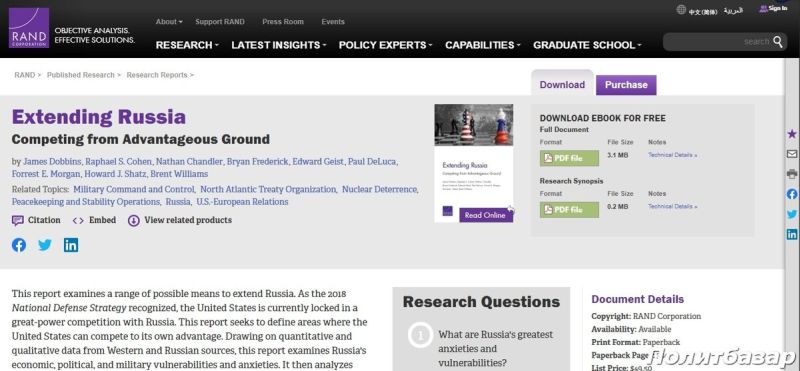The width and height of the screenshot is (800, 371).
Task: Open author Brent Williams link
Action: [179, 174]
